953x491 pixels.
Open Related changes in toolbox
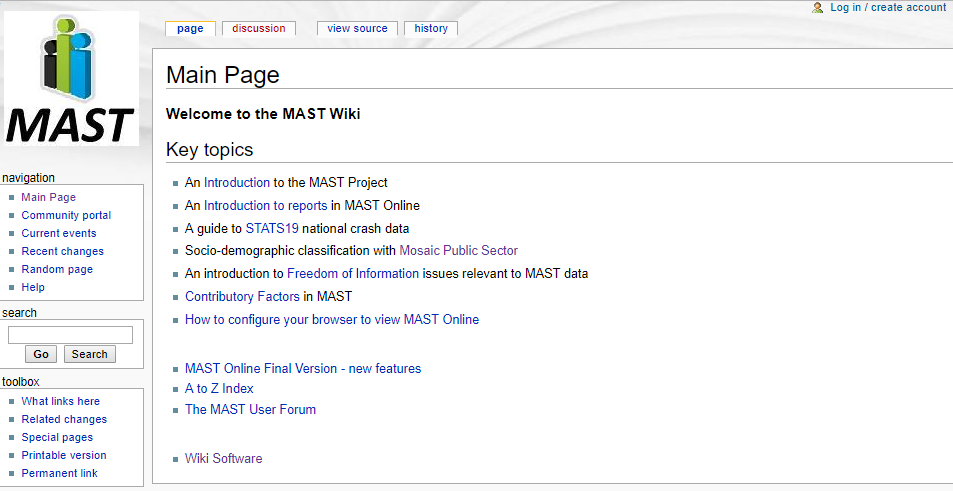pyautogui.click(x=64, y=419)
